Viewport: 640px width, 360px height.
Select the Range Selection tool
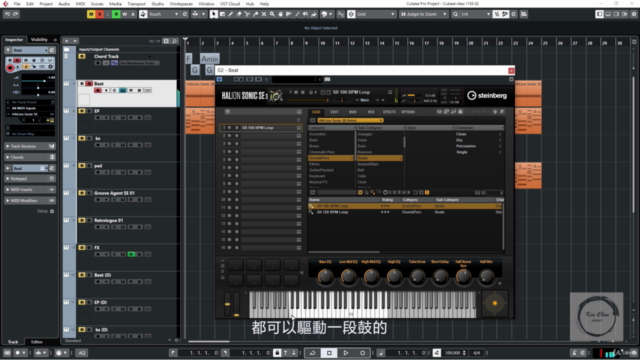coord(222,14)
